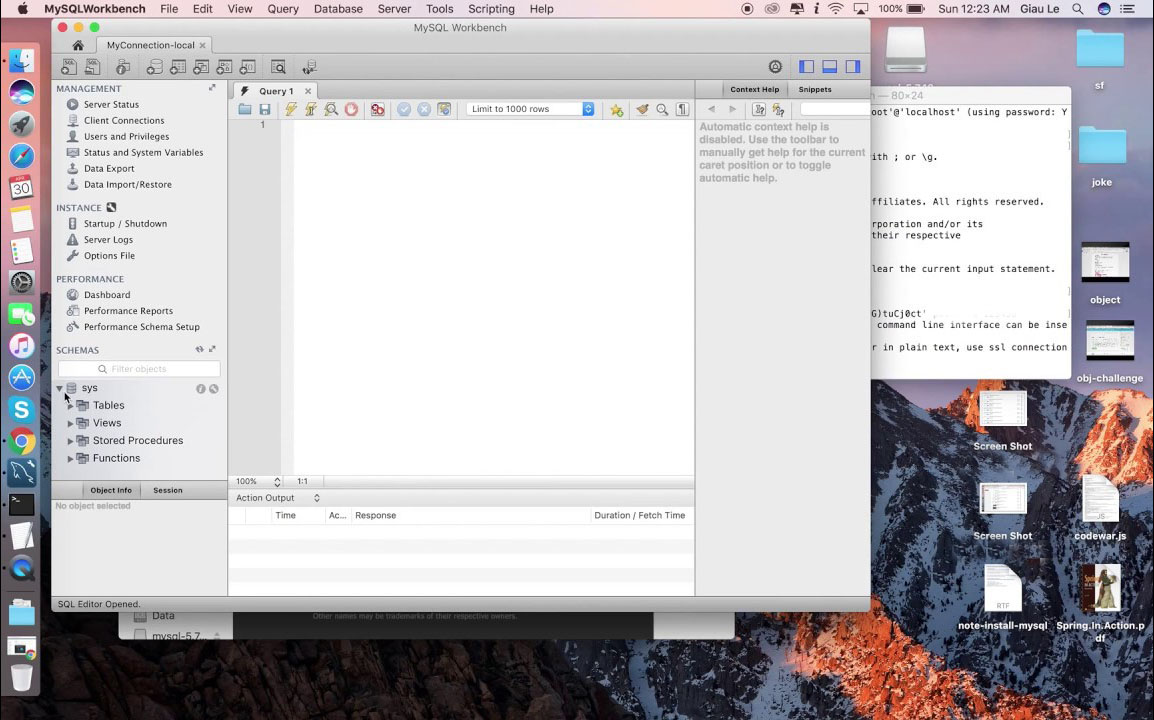This screenshot has width=1154, height=720.
Task: Expand the Stored Procedures node
Action: tap(71, 441)
